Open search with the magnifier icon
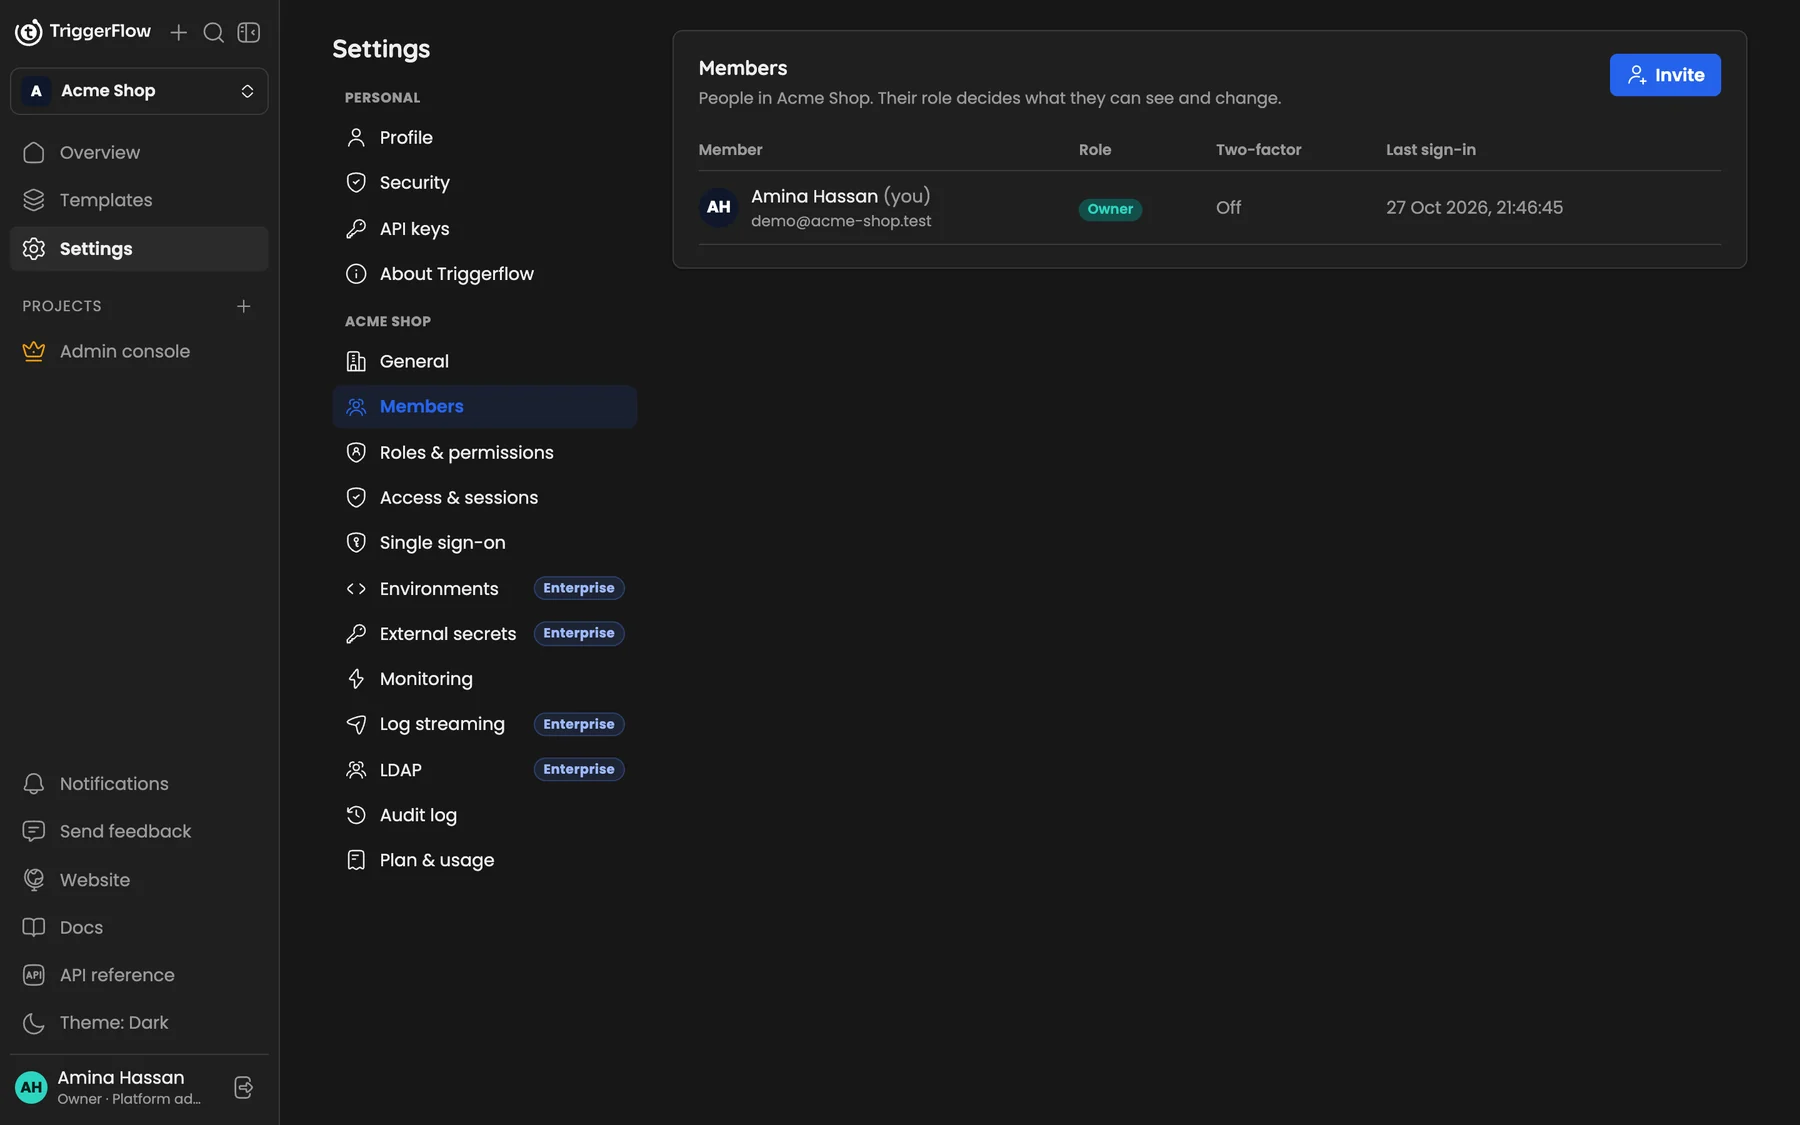 [x=214, y=33]
